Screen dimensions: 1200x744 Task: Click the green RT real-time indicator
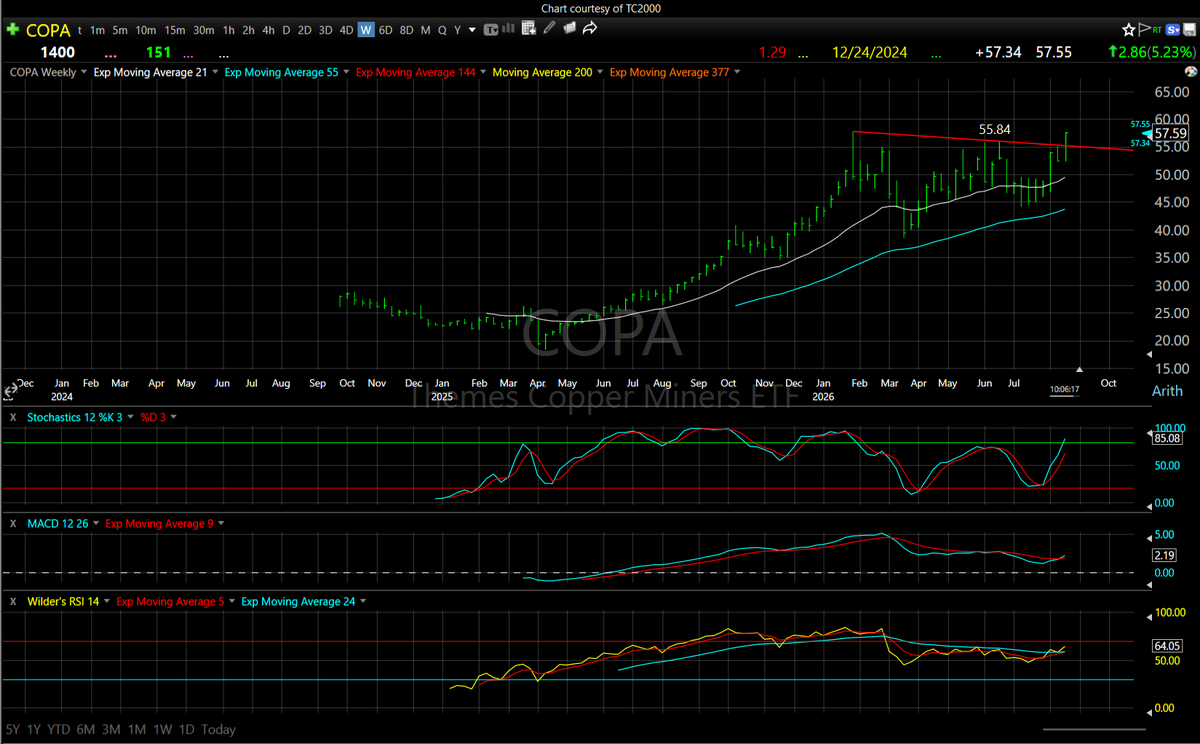(x=1157, y=30)
